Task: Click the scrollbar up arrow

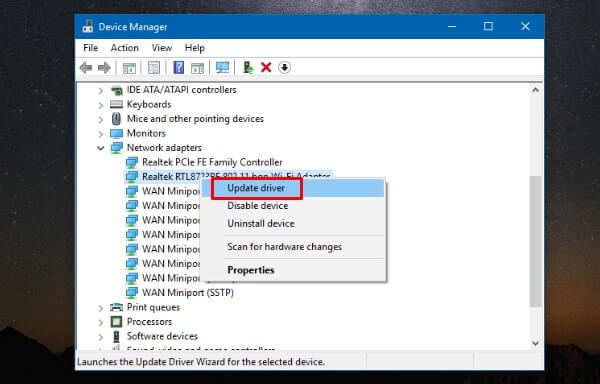Action: [x=535, y=90]
